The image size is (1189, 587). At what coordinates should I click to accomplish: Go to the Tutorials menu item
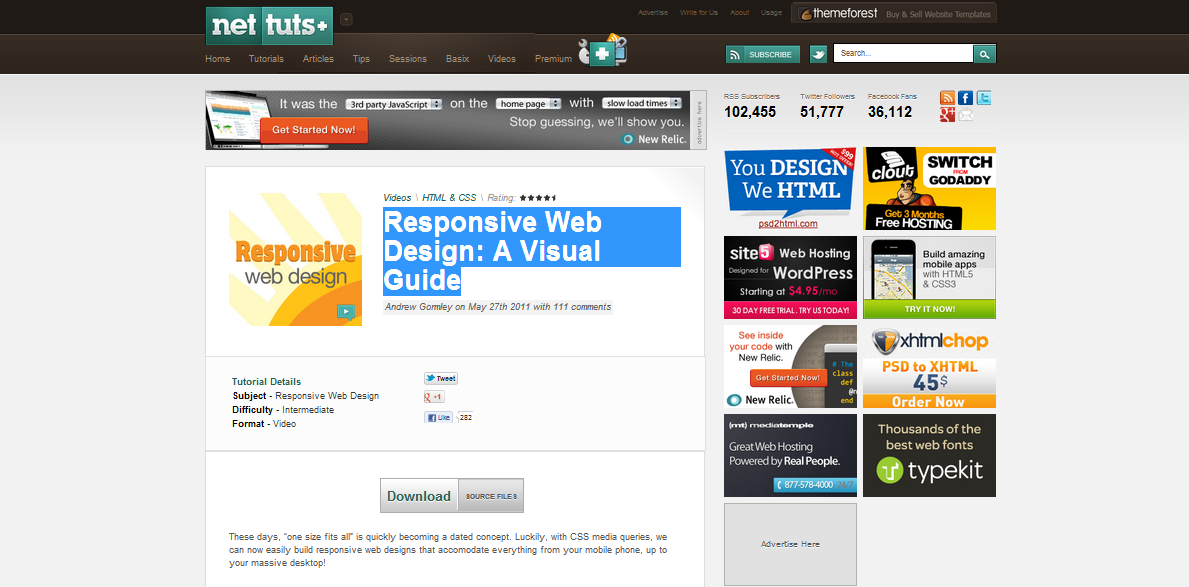266,59
